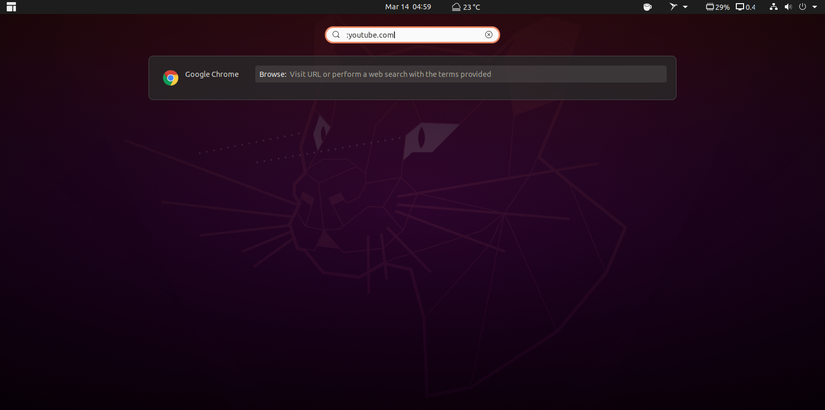
Task: Clear the search field with the X icon
Action: tap(489, 35)
